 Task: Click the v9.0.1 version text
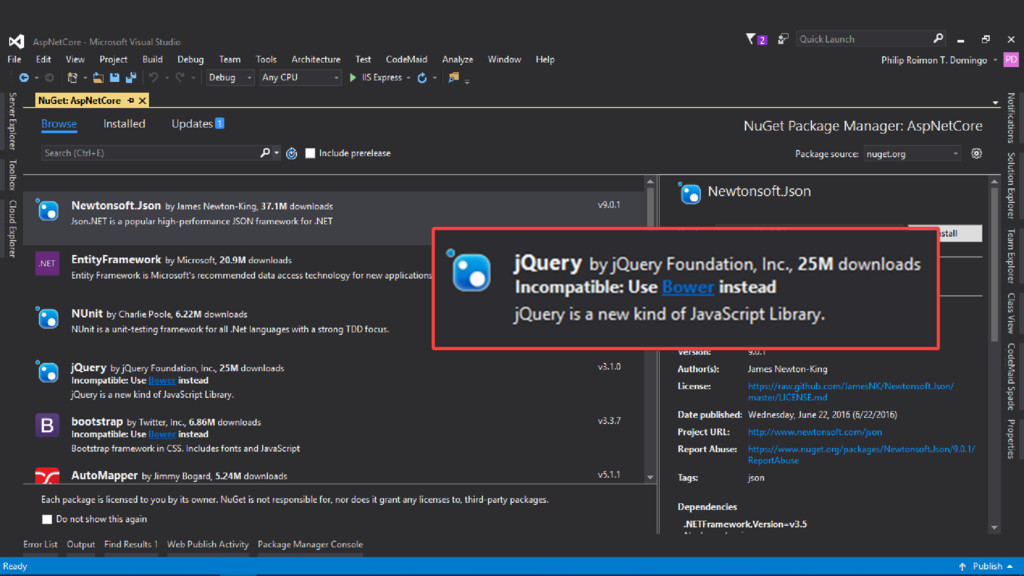609,205
